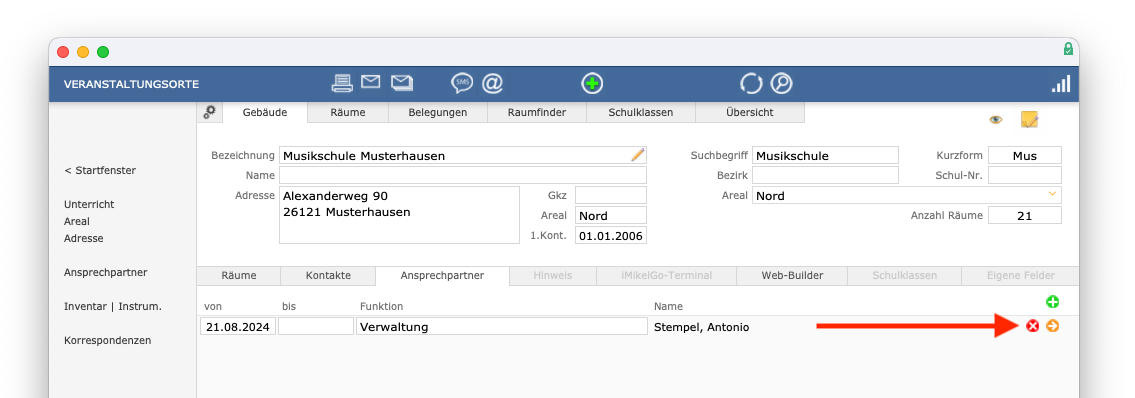The image size is (1135, 398).
Task: Go back via Startfenster link
Action: point(100,170)
